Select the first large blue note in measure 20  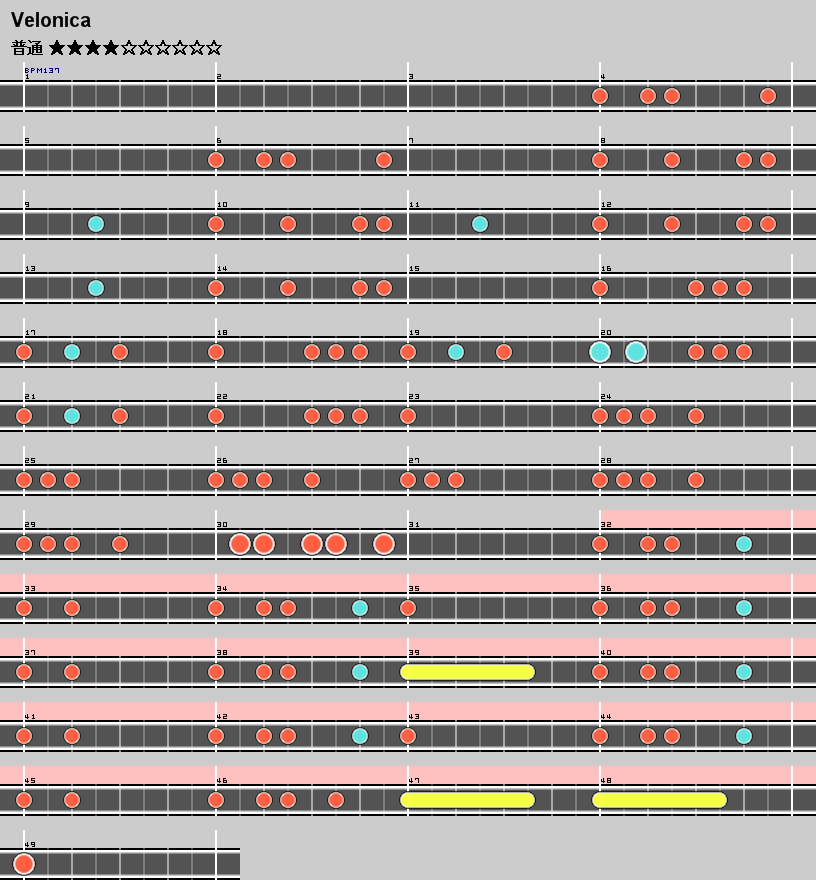pos(600,352)
